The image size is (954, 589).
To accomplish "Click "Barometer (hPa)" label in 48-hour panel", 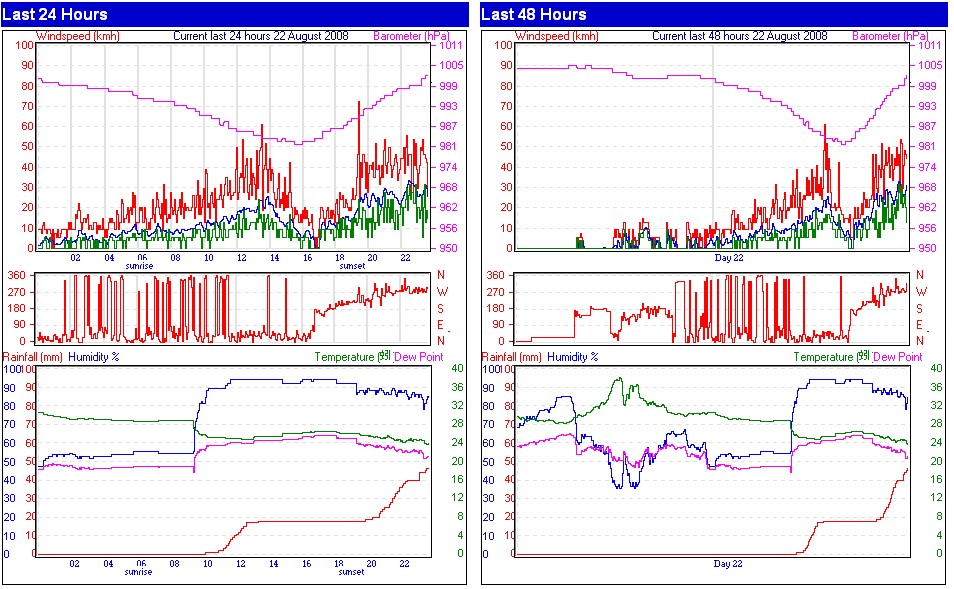I will [890, 36].
